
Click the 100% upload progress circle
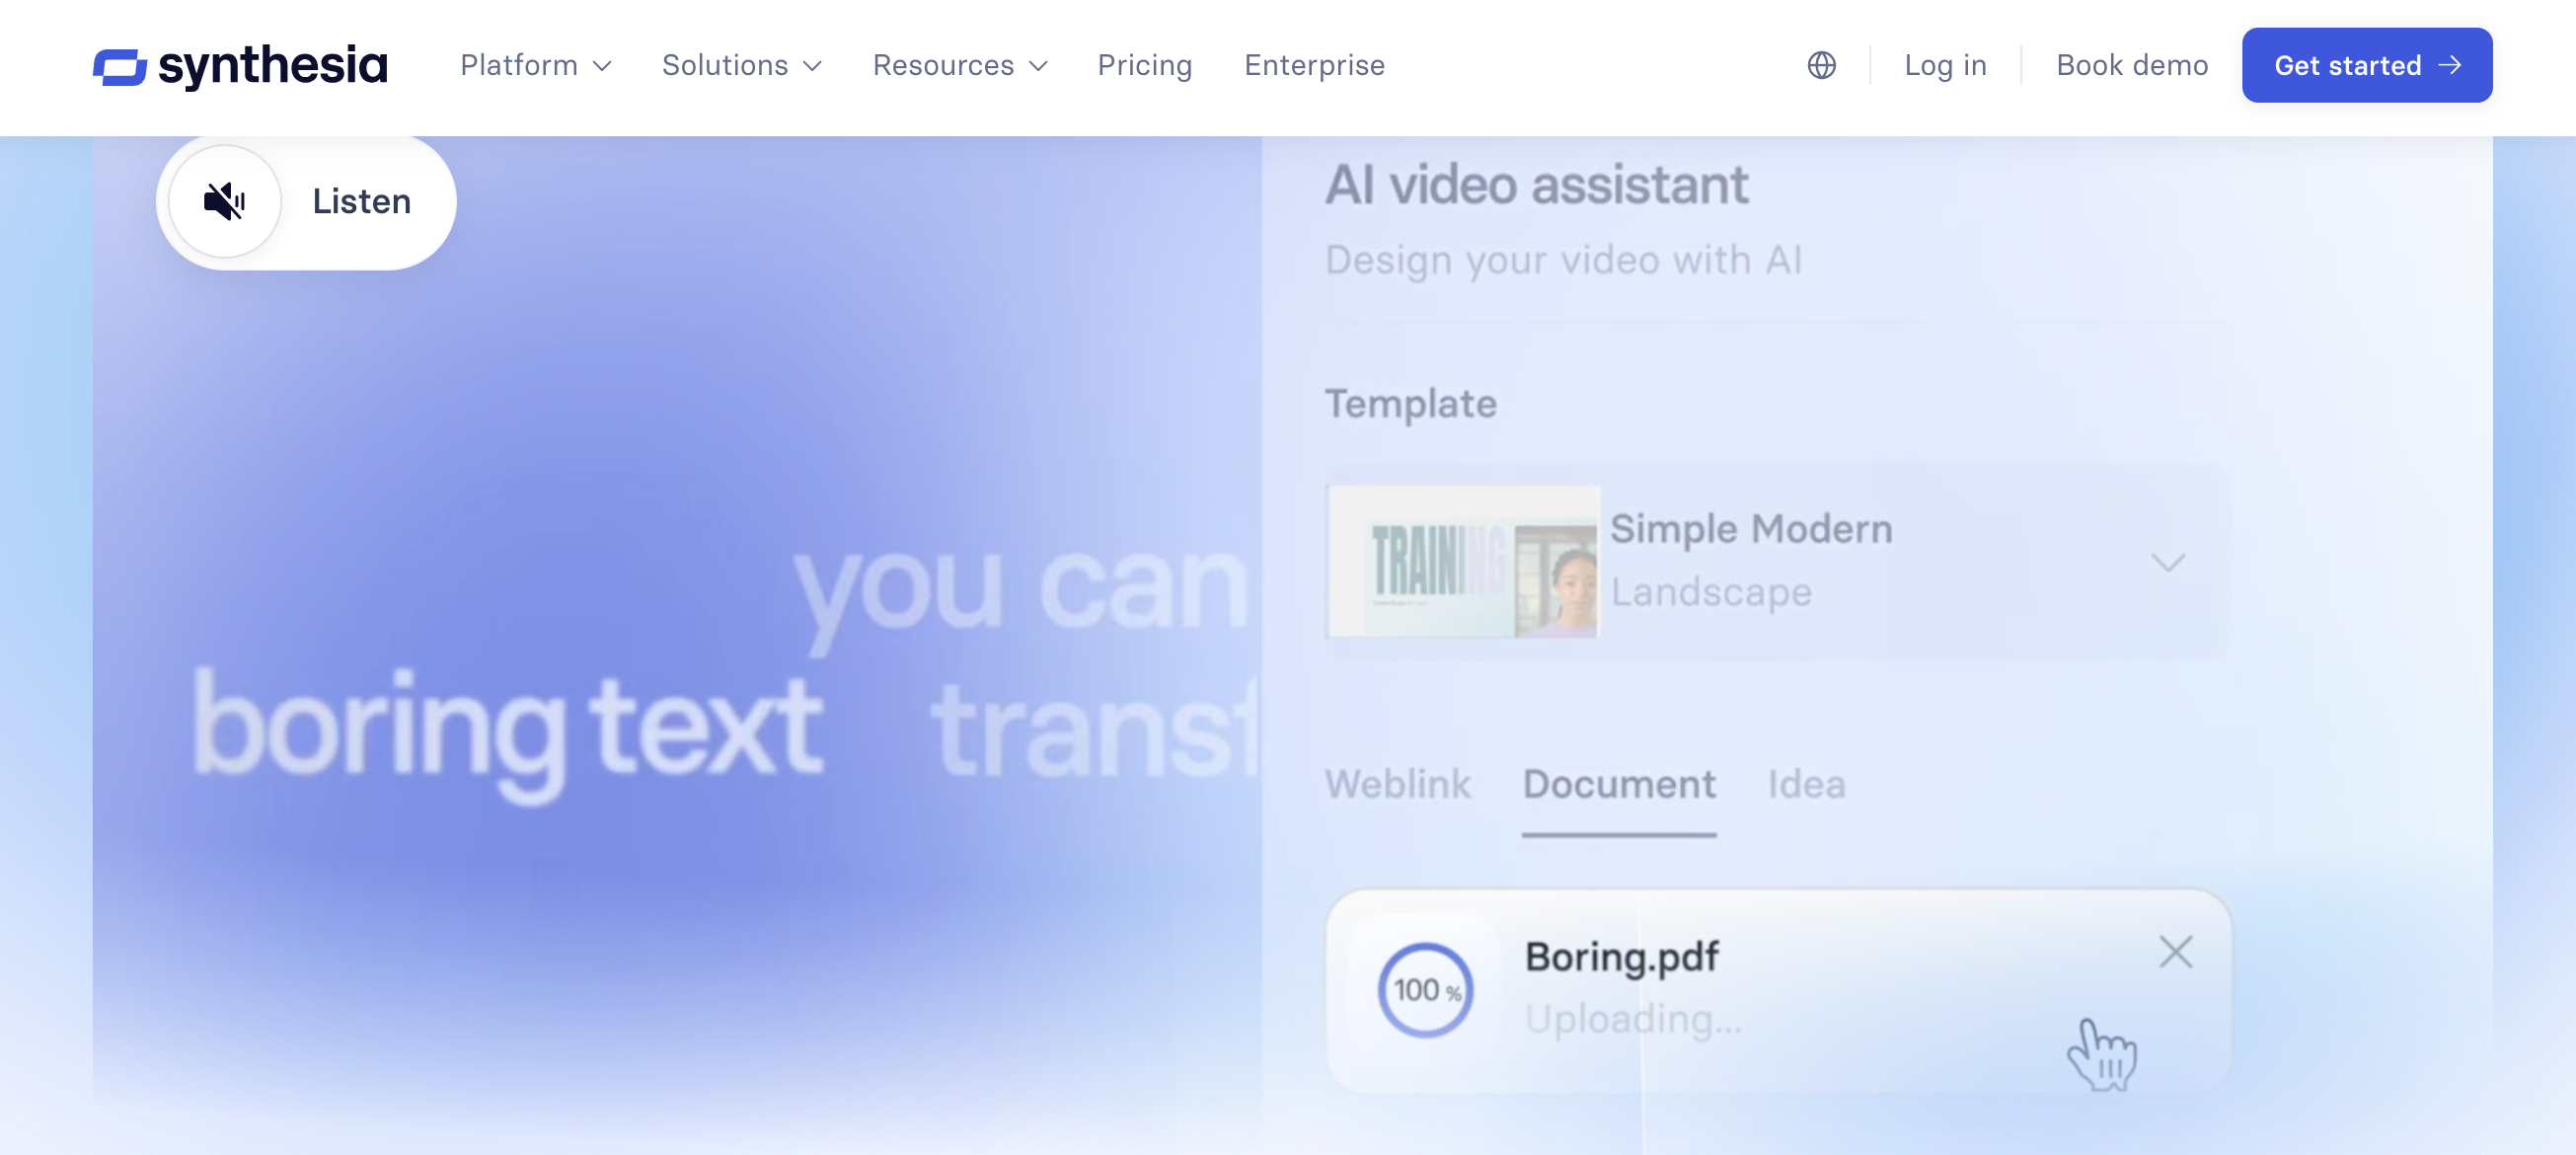point(1425,990)
